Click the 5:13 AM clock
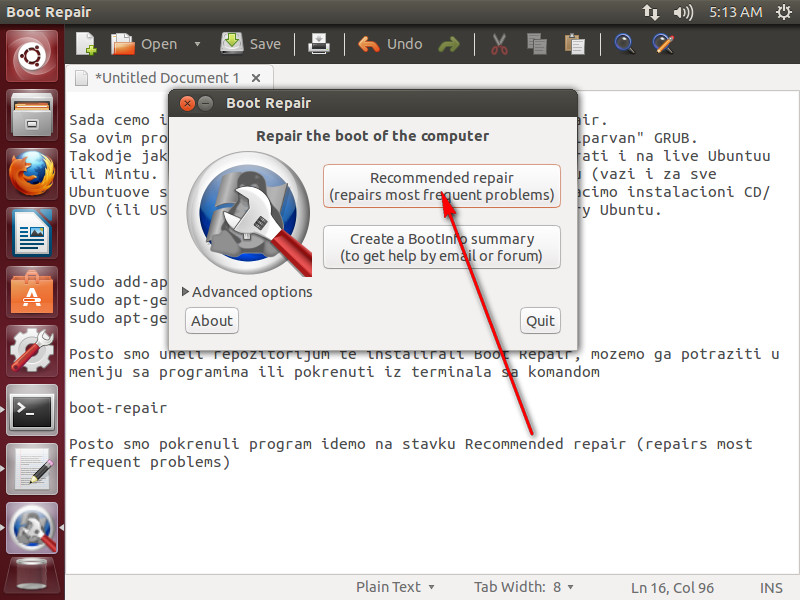Viewport: 800px width, 600px height. tap(735, 12)
